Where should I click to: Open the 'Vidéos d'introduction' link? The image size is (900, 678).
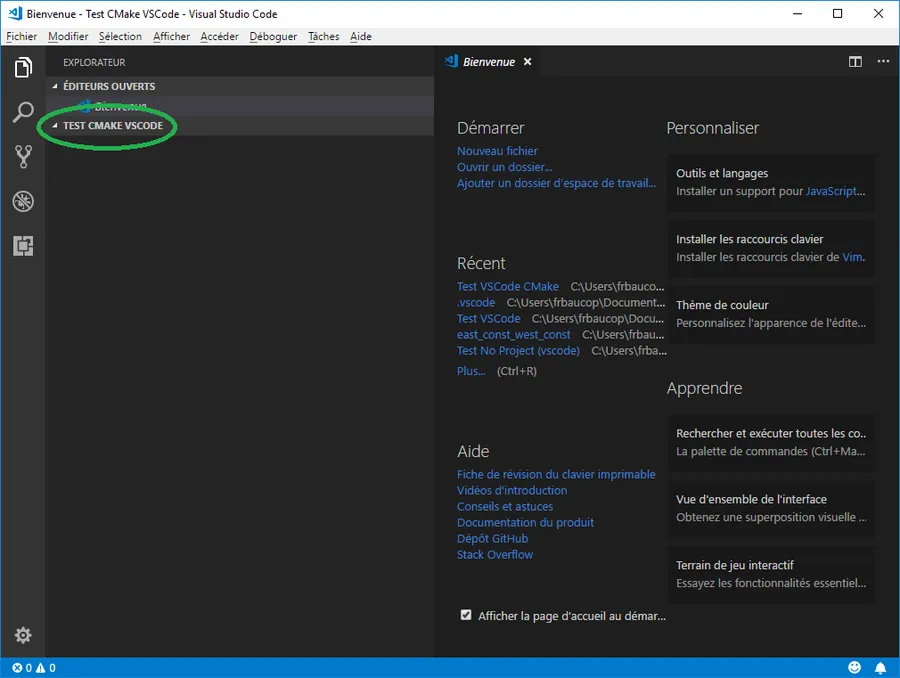point(512,490)
